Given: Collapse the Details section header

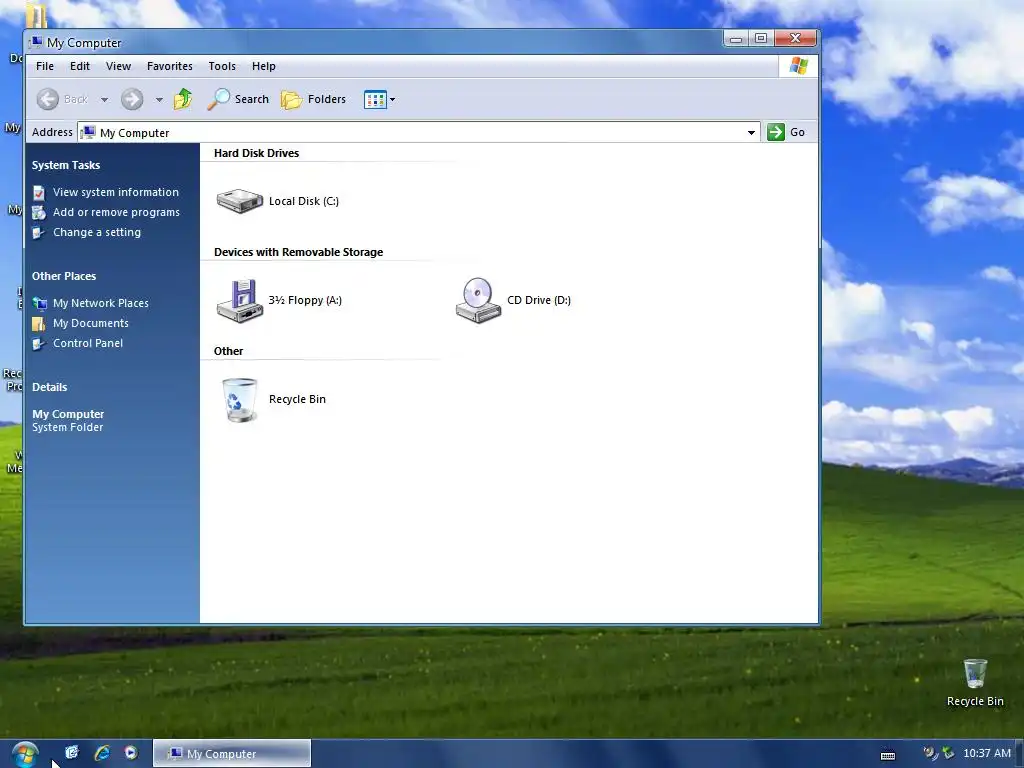Looking at the screenshot, I should click(50, 387).
